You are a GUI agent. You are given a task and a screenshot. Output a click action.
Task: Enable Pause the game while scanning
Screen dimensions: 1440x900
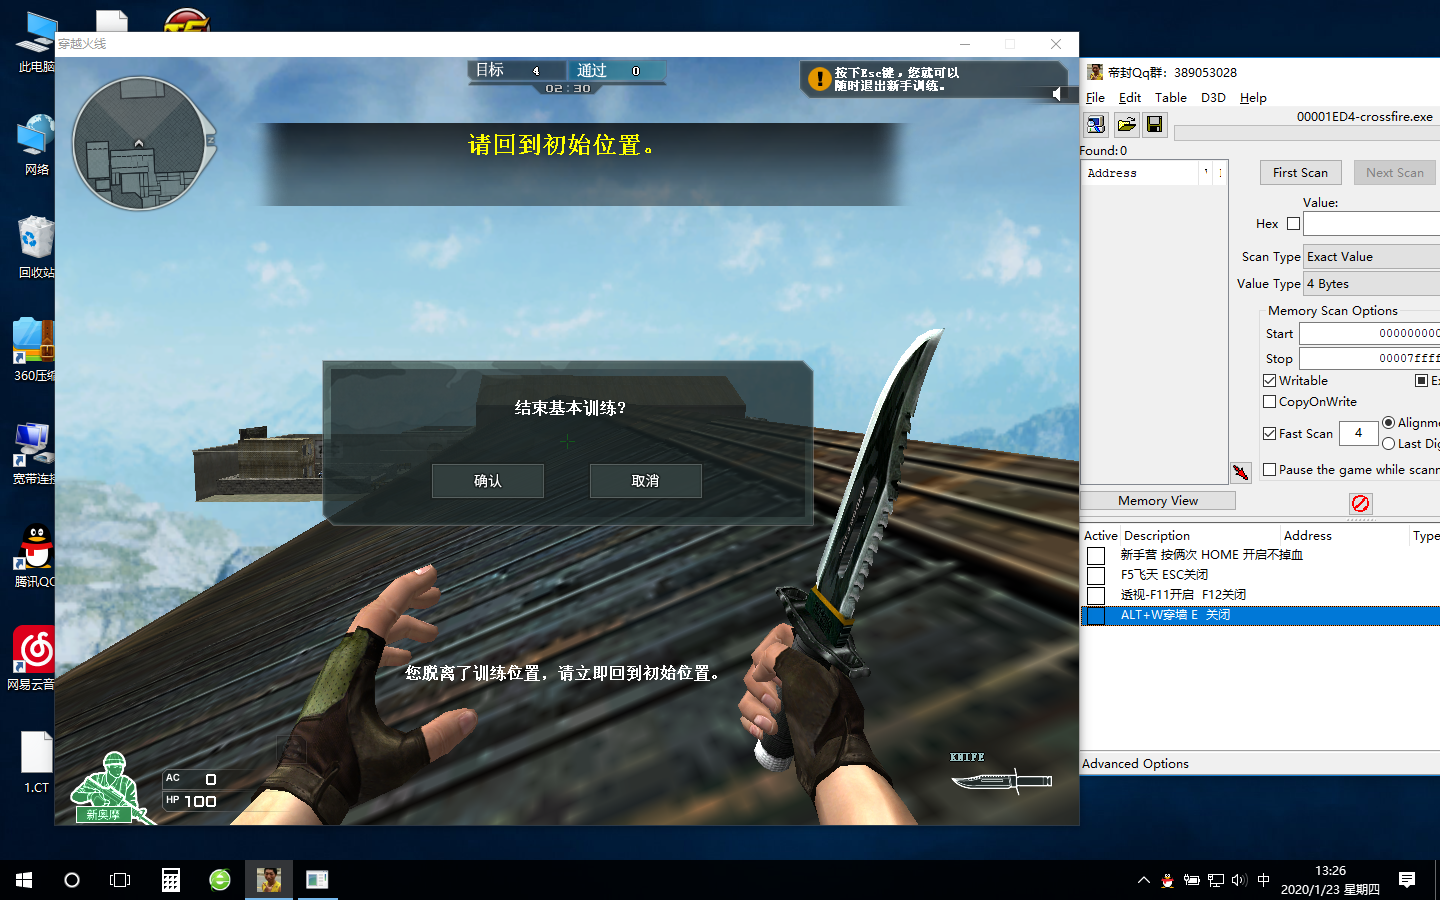[1269, 470]
